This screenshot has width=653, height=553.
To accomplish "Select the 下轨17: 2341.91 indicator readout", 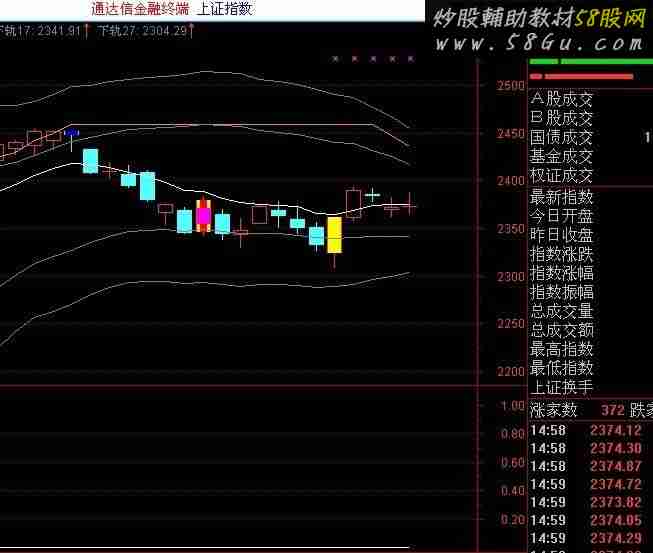I will point(43,31).
